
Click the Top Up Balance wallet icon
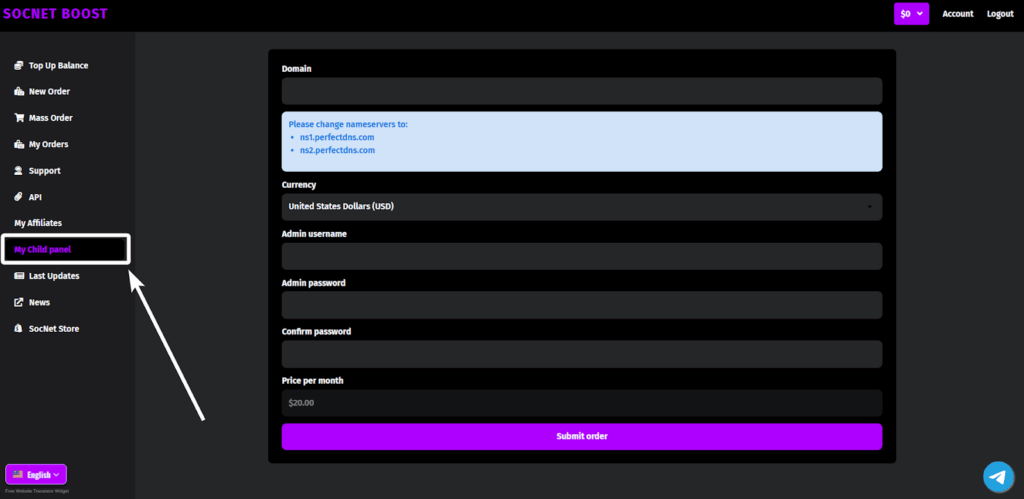19,66
